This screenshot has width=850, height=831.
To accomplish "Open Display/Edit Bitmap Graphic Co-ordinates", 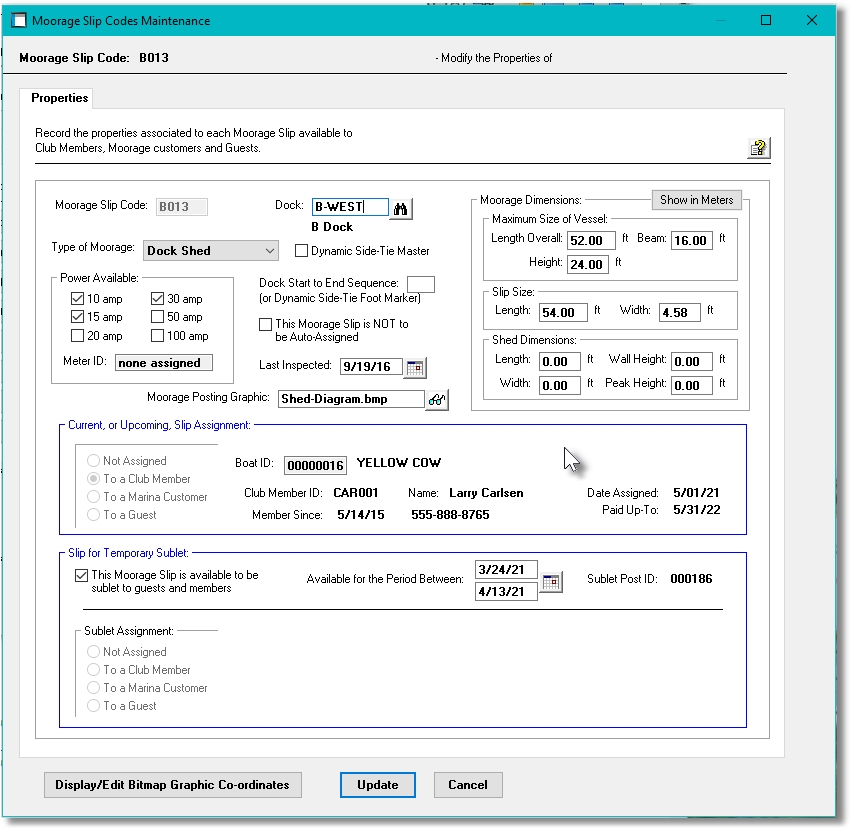I will [x=172, y=785].
